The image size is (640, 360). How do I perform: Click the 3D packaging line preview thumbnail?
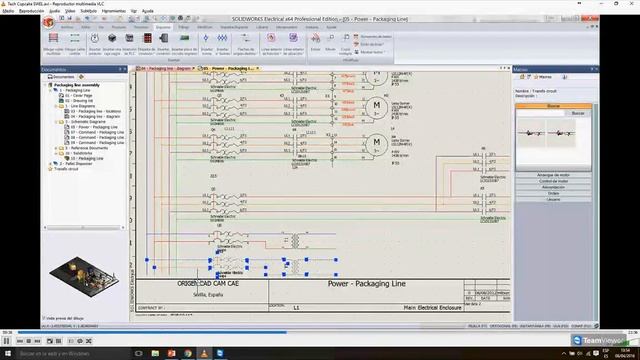coord(84,276)
